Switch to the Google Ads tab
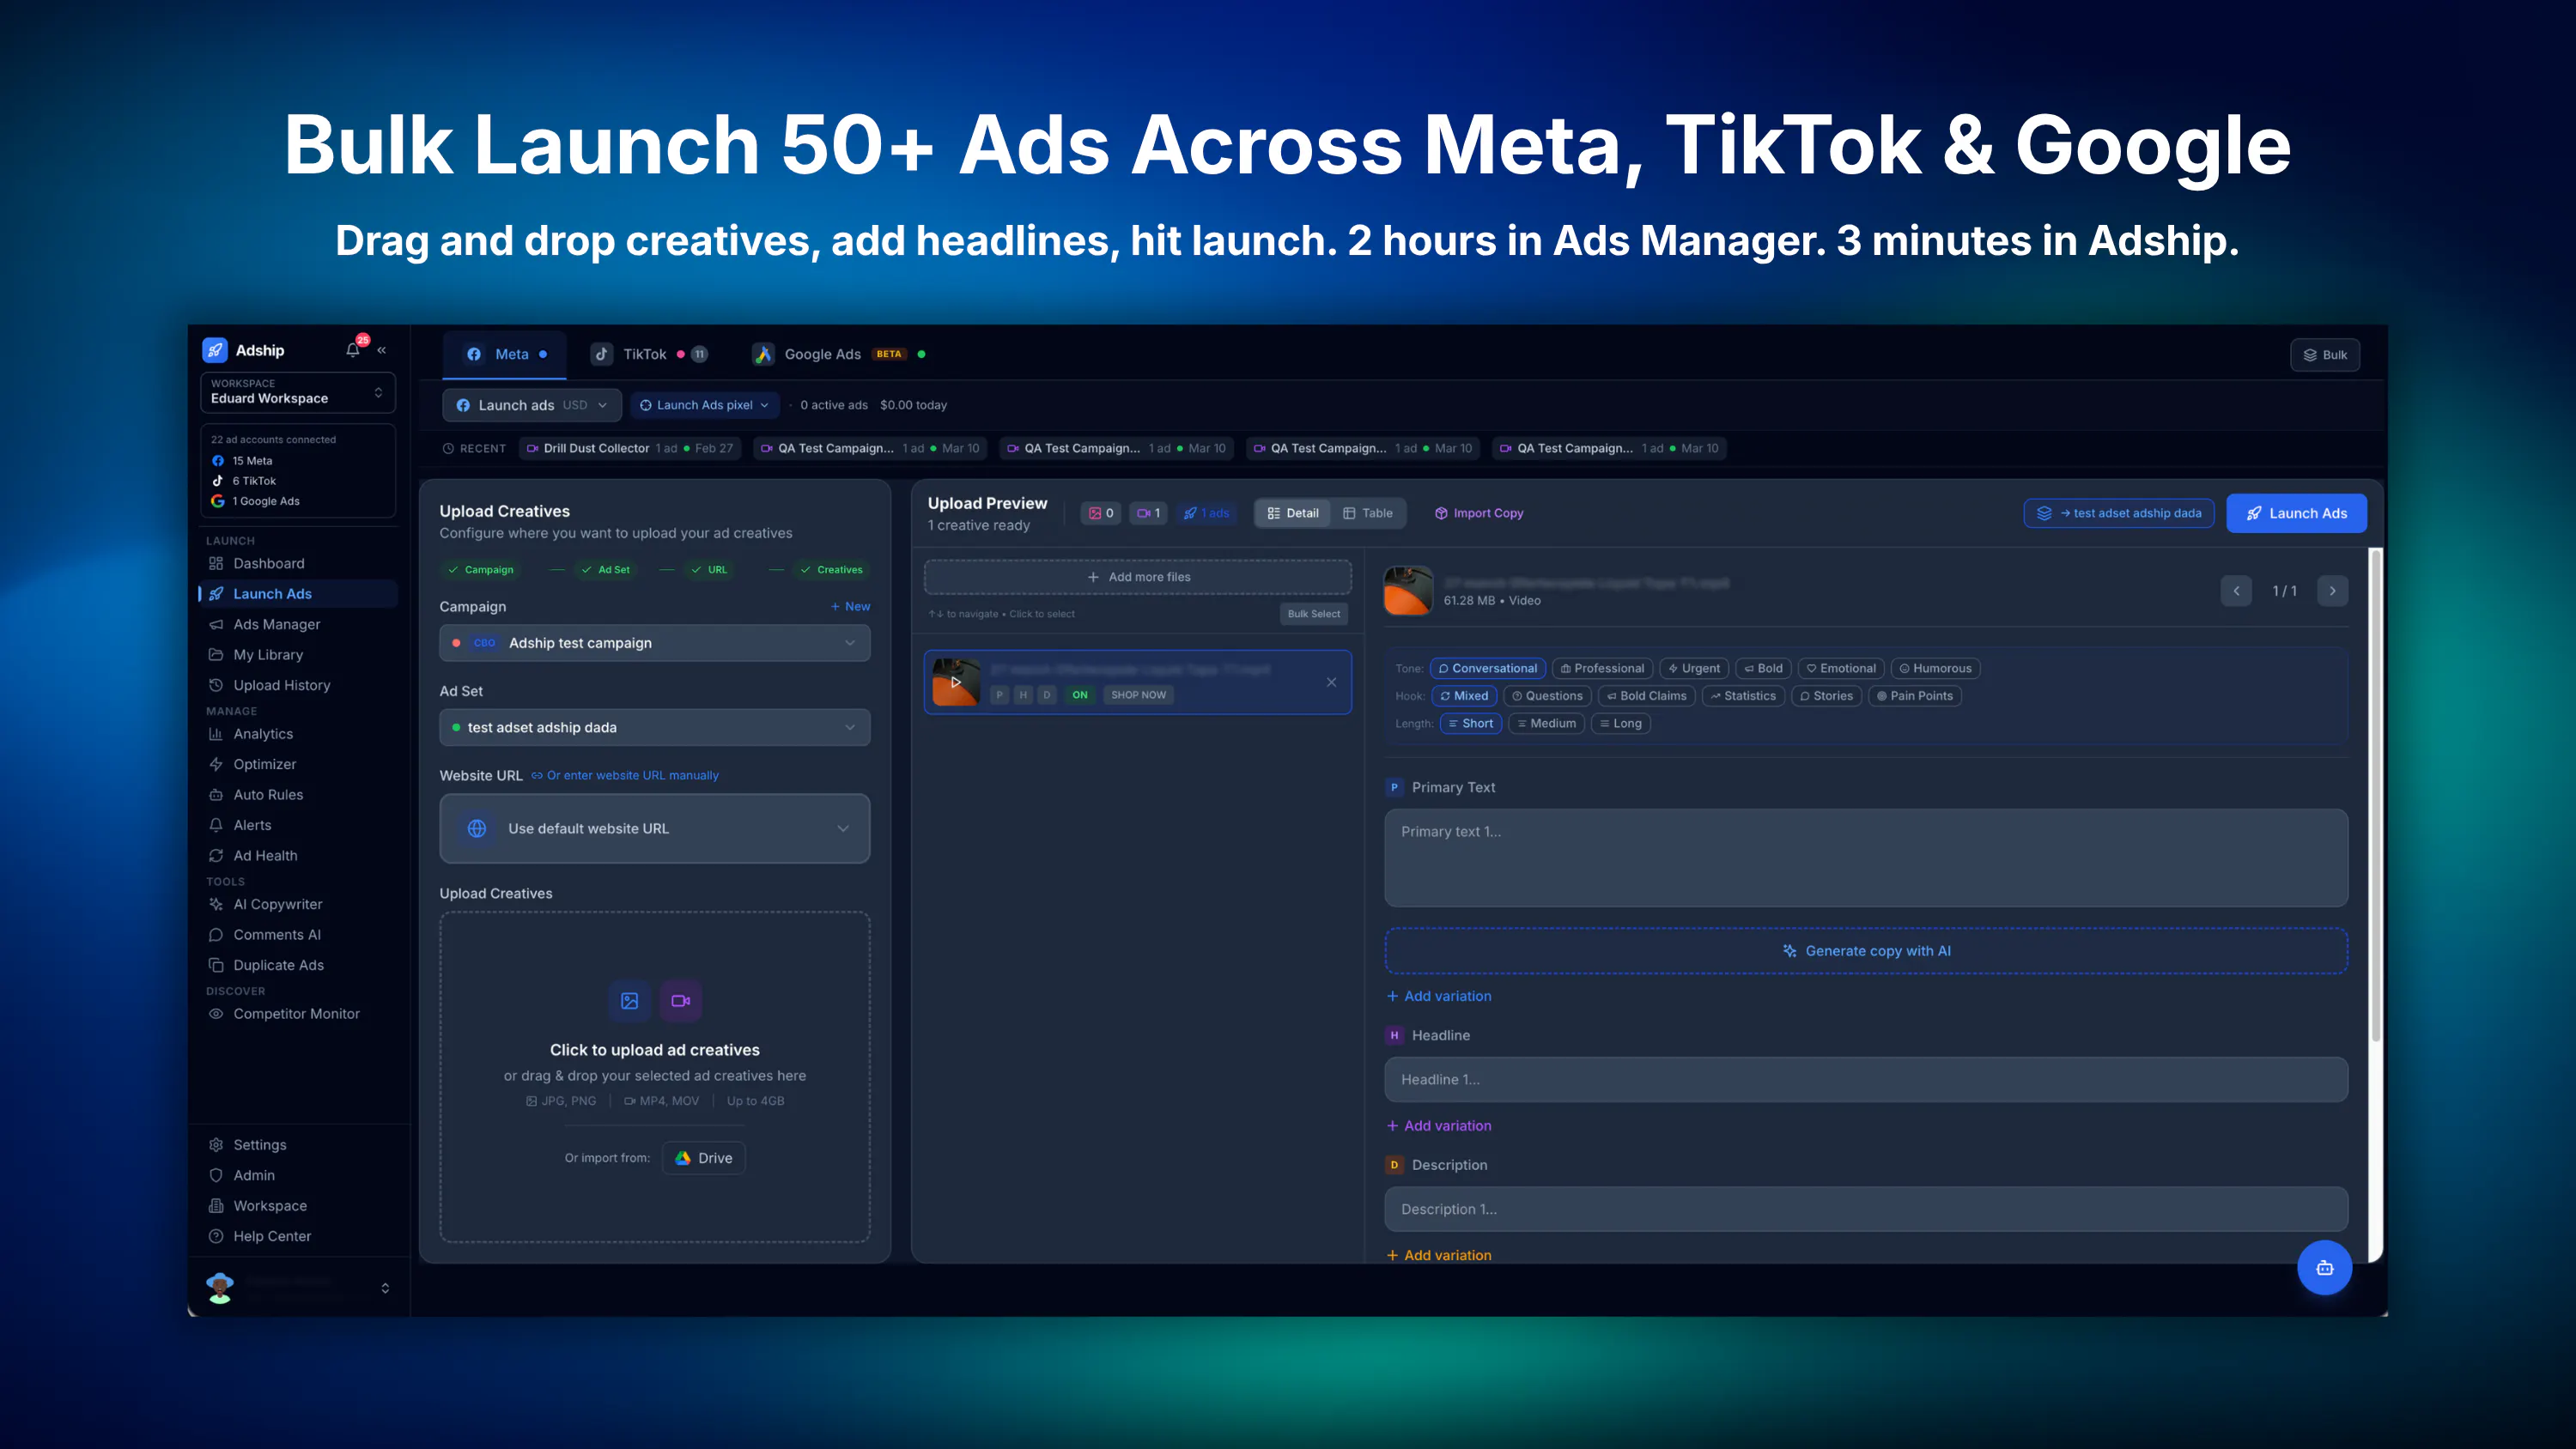 (x=840, y=354)
